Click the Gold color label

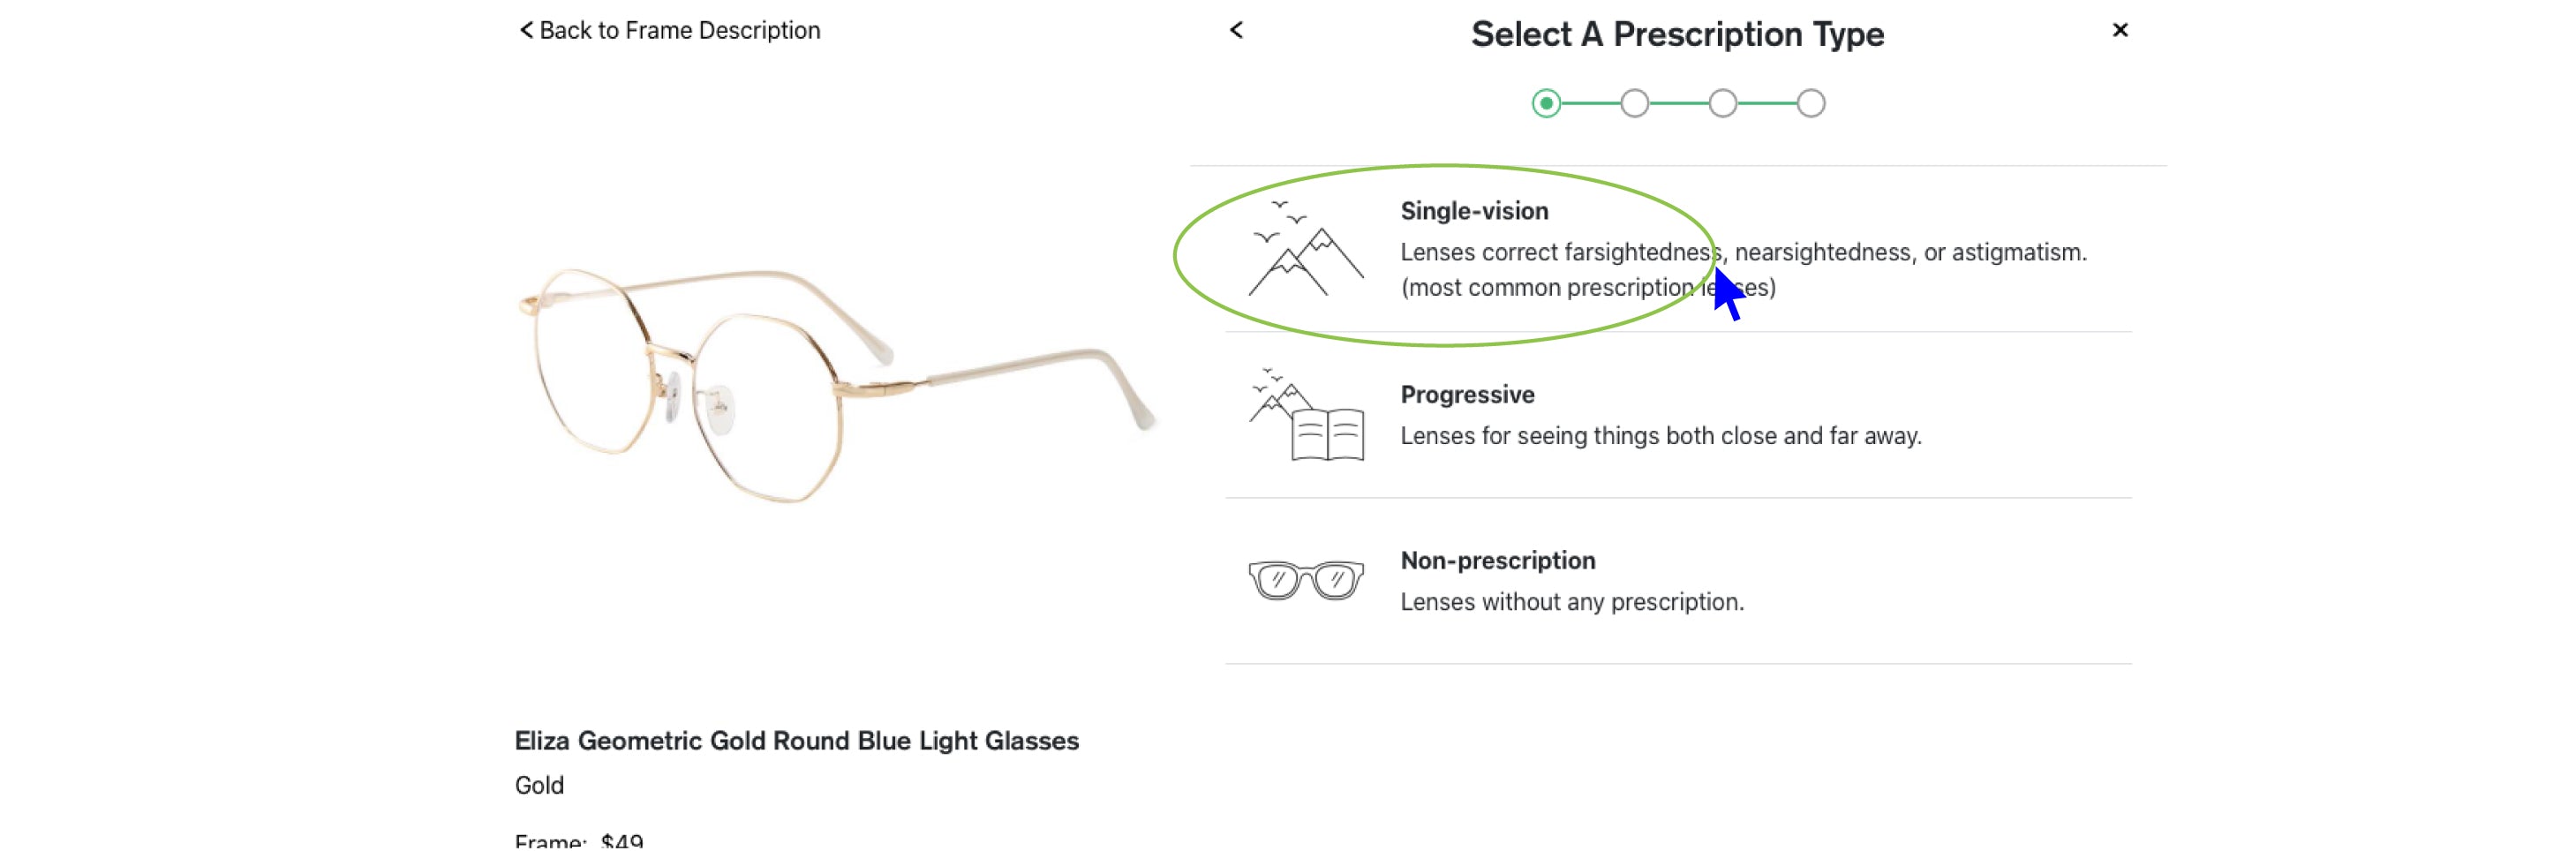pyautogui.click(x=539, y=786)
